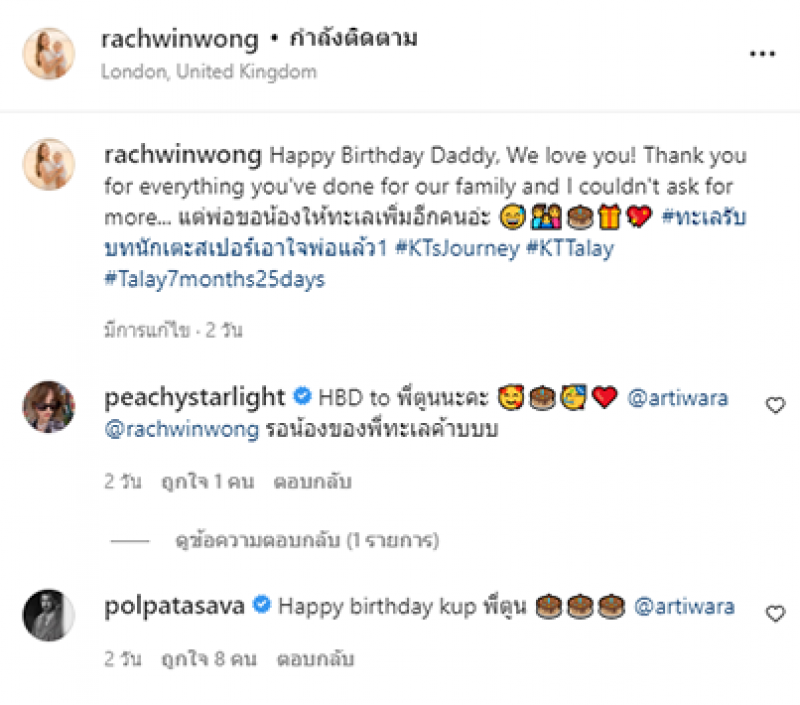Like the peachystarlight comment with heart
This screenshot has height=705, width=800.
(775, 405)
